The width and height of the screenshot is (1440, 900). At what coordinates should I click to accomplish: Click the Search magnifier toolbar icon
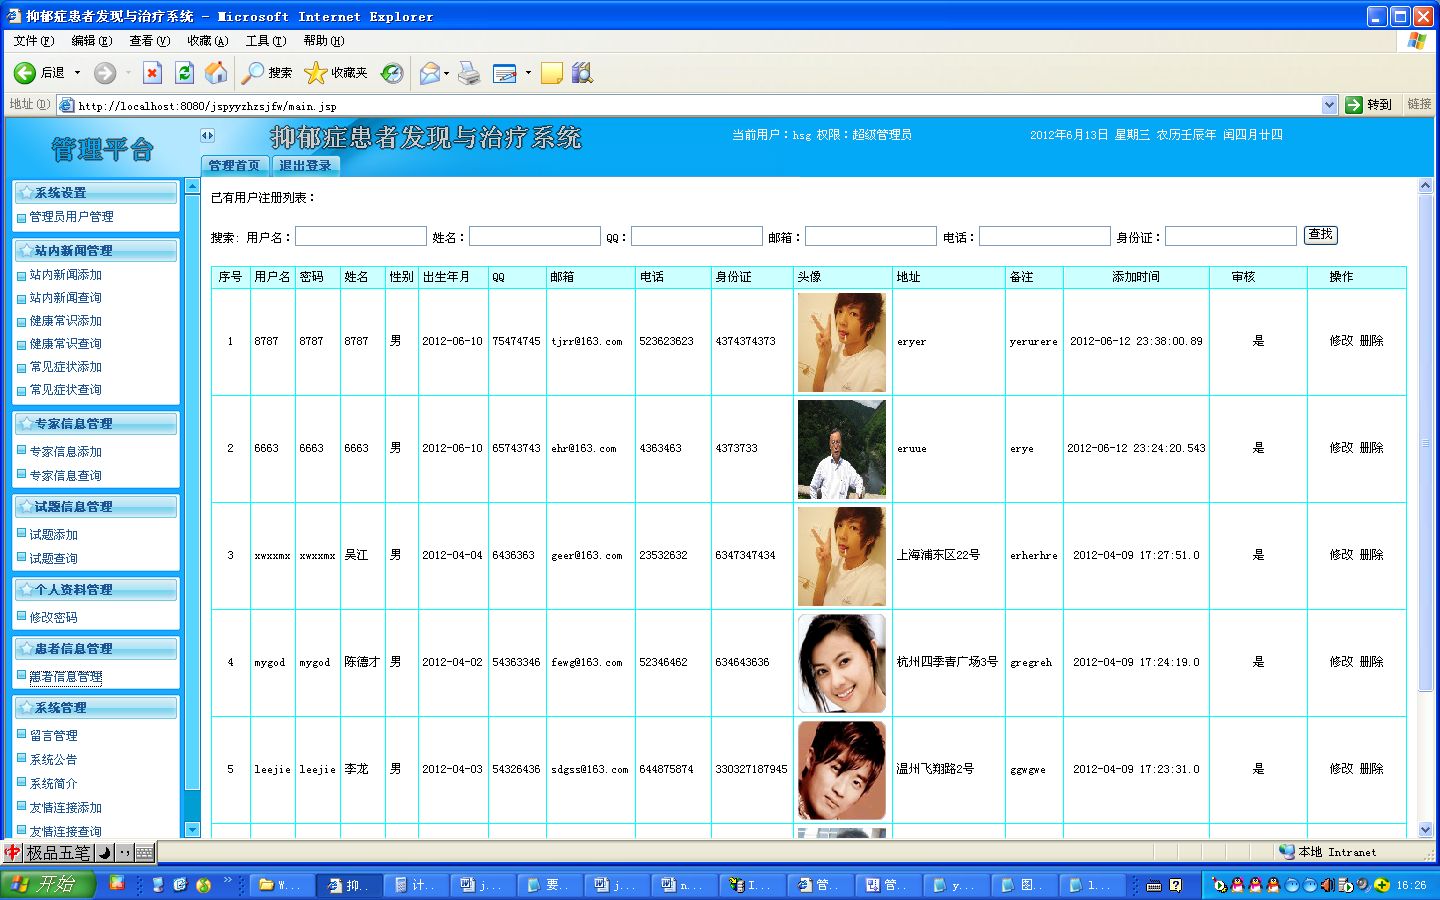[254, 73]
